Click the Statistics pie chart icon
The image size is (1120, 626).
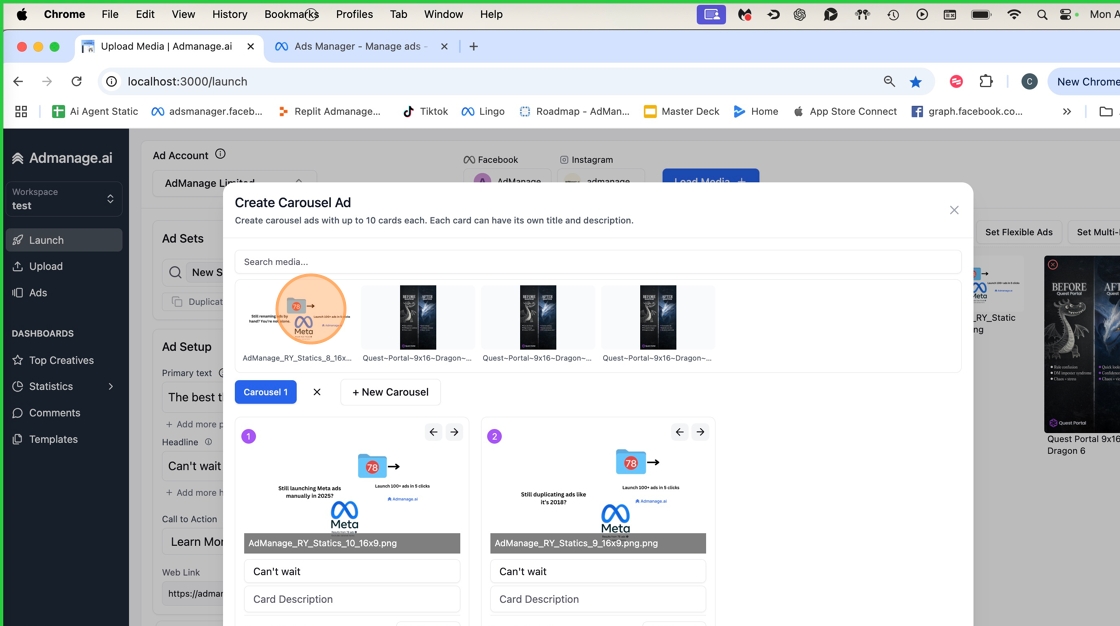click(x=18, y=386)
